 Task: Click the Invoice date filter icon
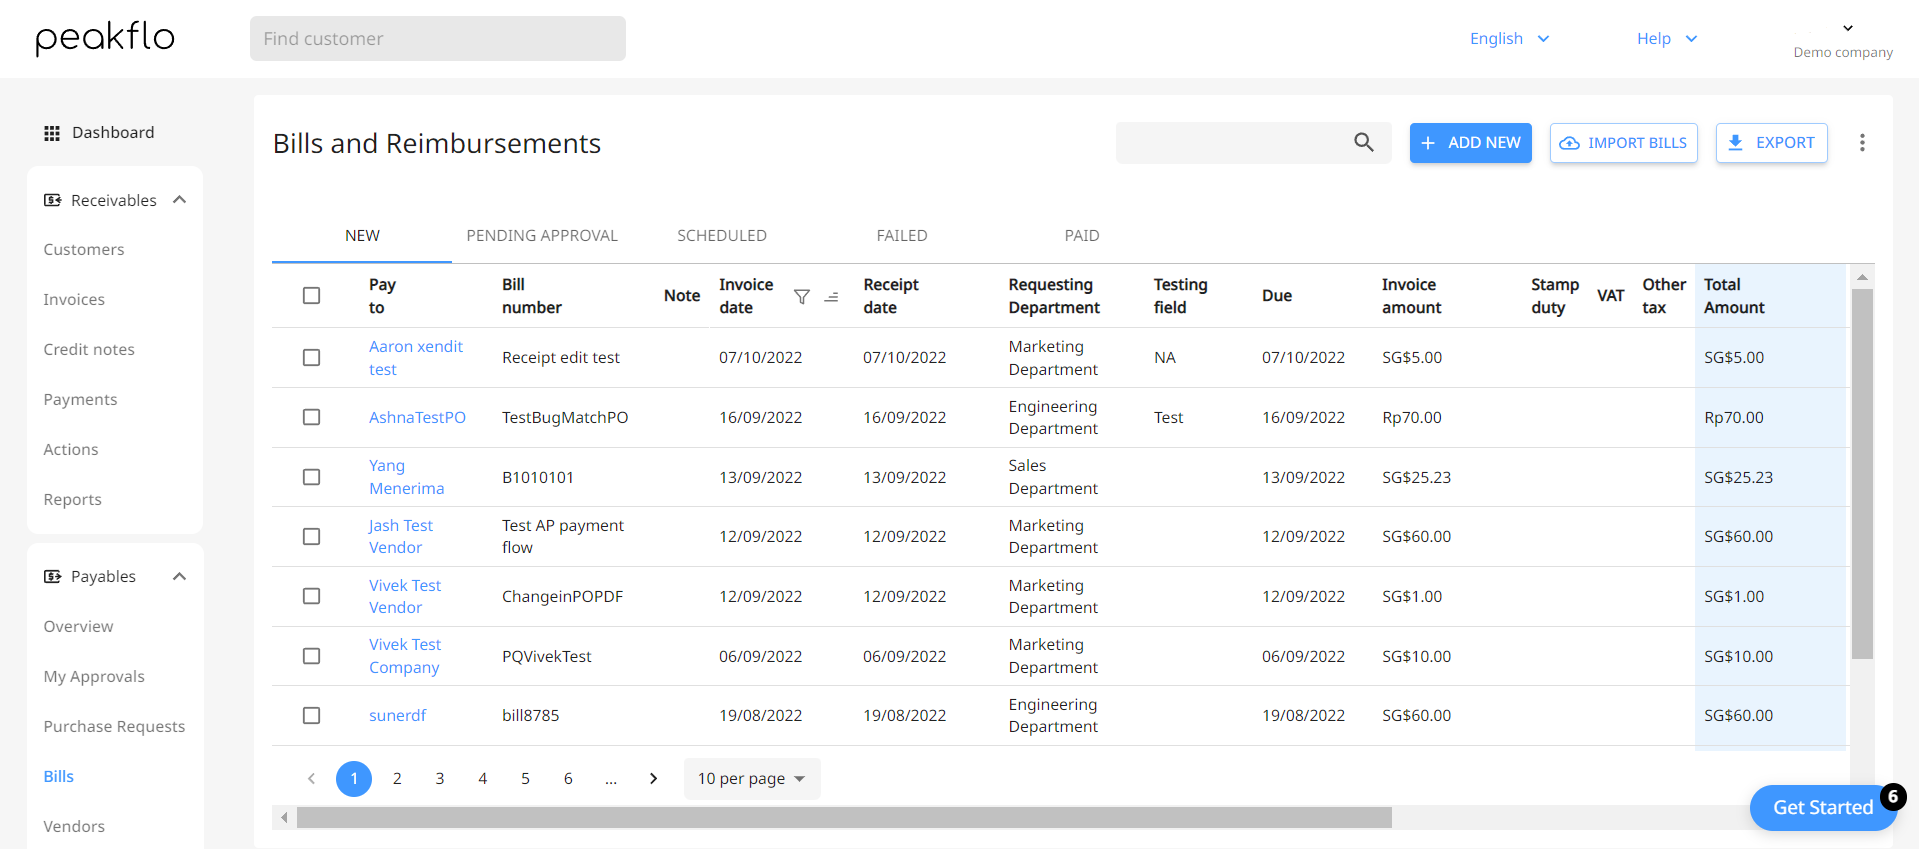(802, 297)
